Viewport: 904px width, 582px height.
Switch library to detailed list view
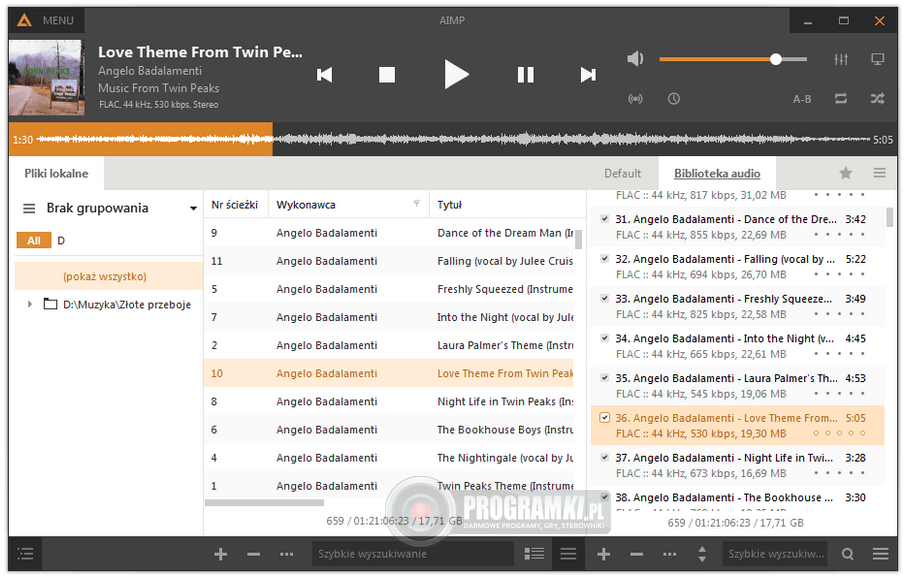[534, 554]
